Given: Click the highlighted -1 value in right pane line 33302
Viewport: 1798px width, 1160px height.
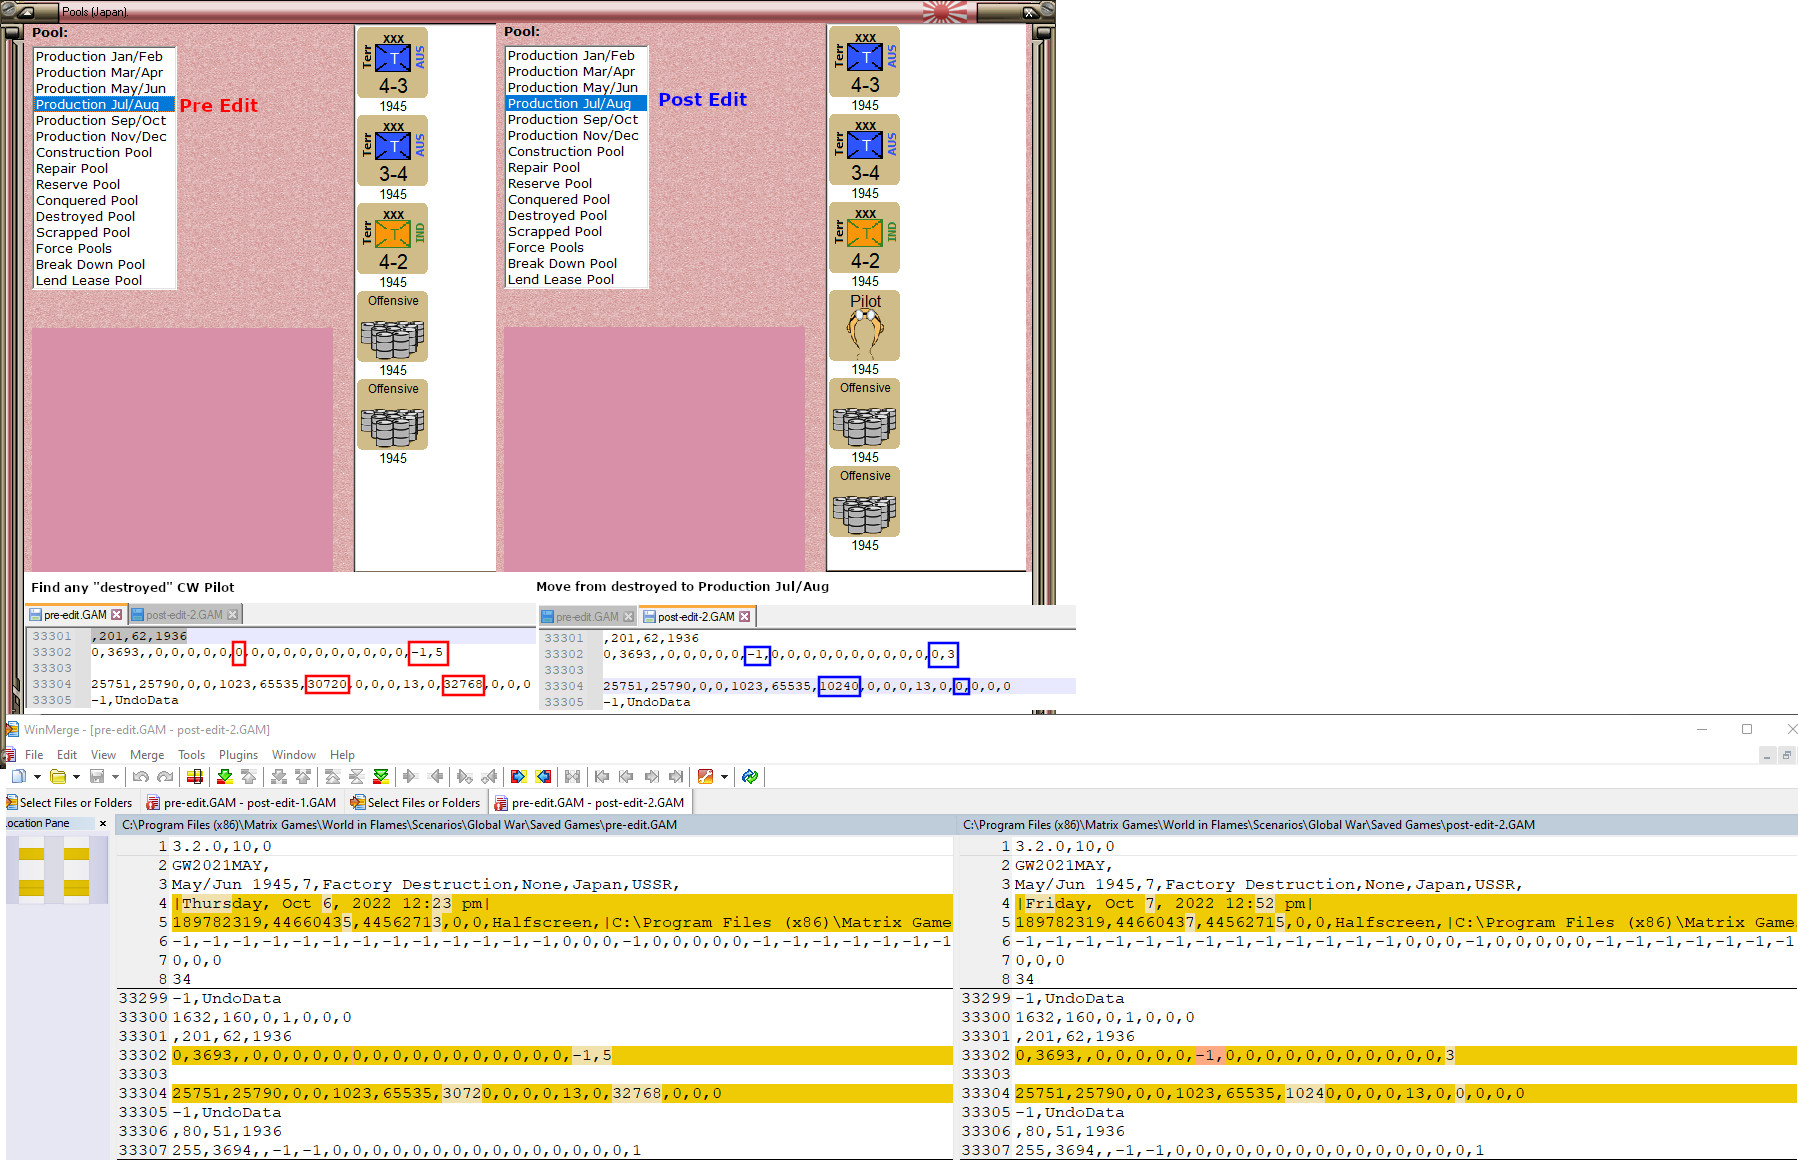Looking at the screenshot, I should coord(1209,1055).
